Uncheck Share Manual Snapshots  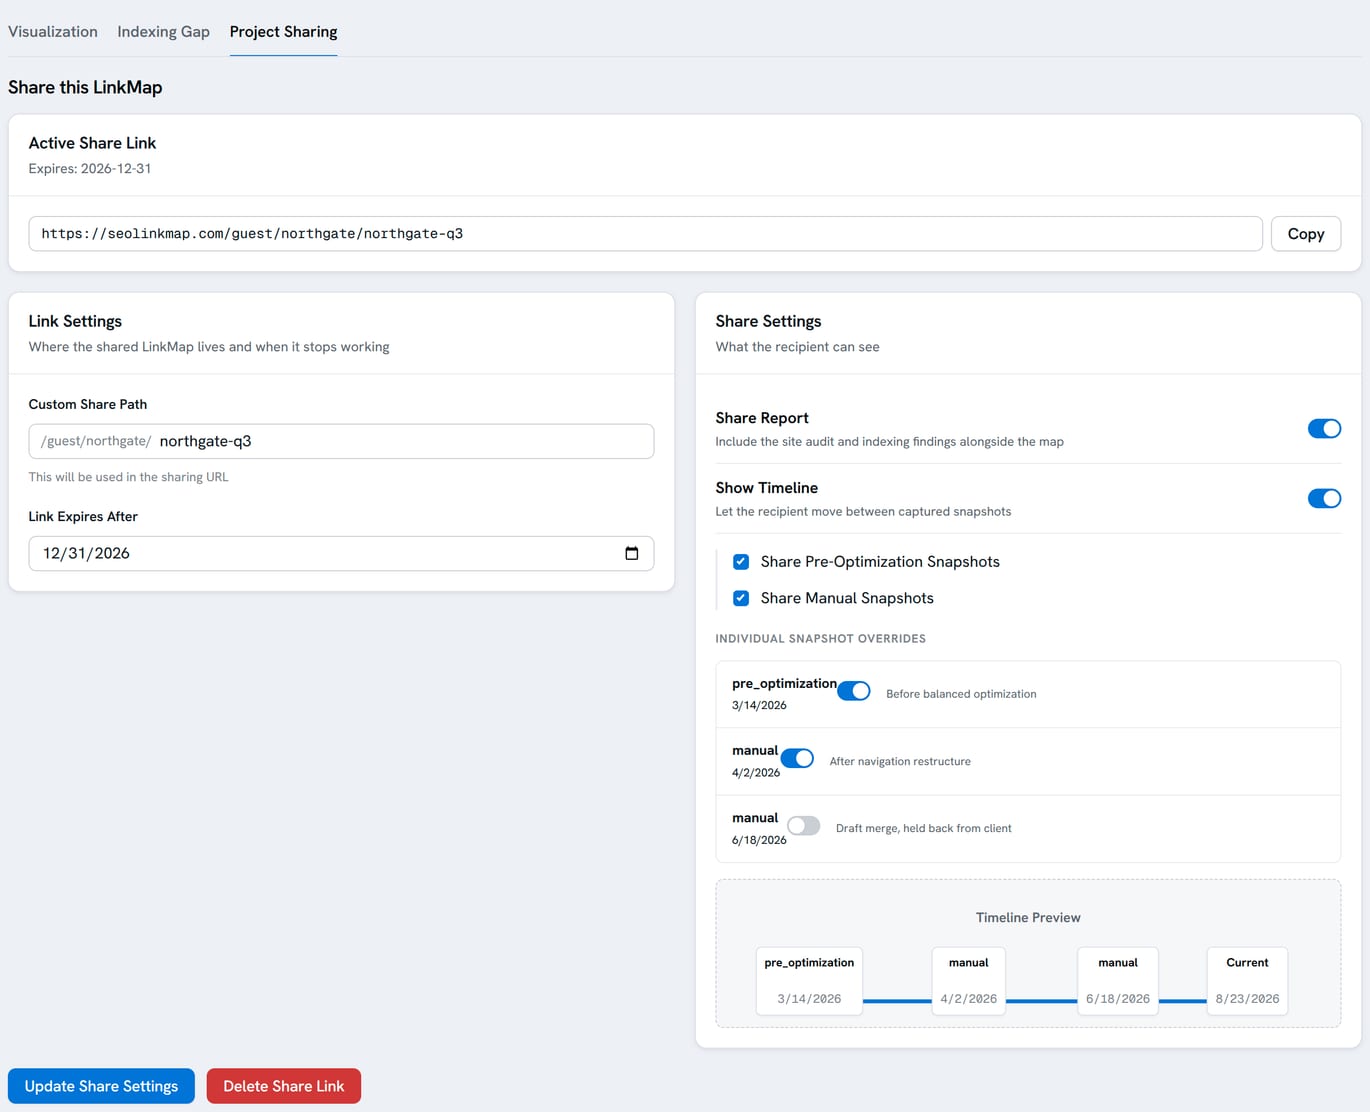(741, 598)
